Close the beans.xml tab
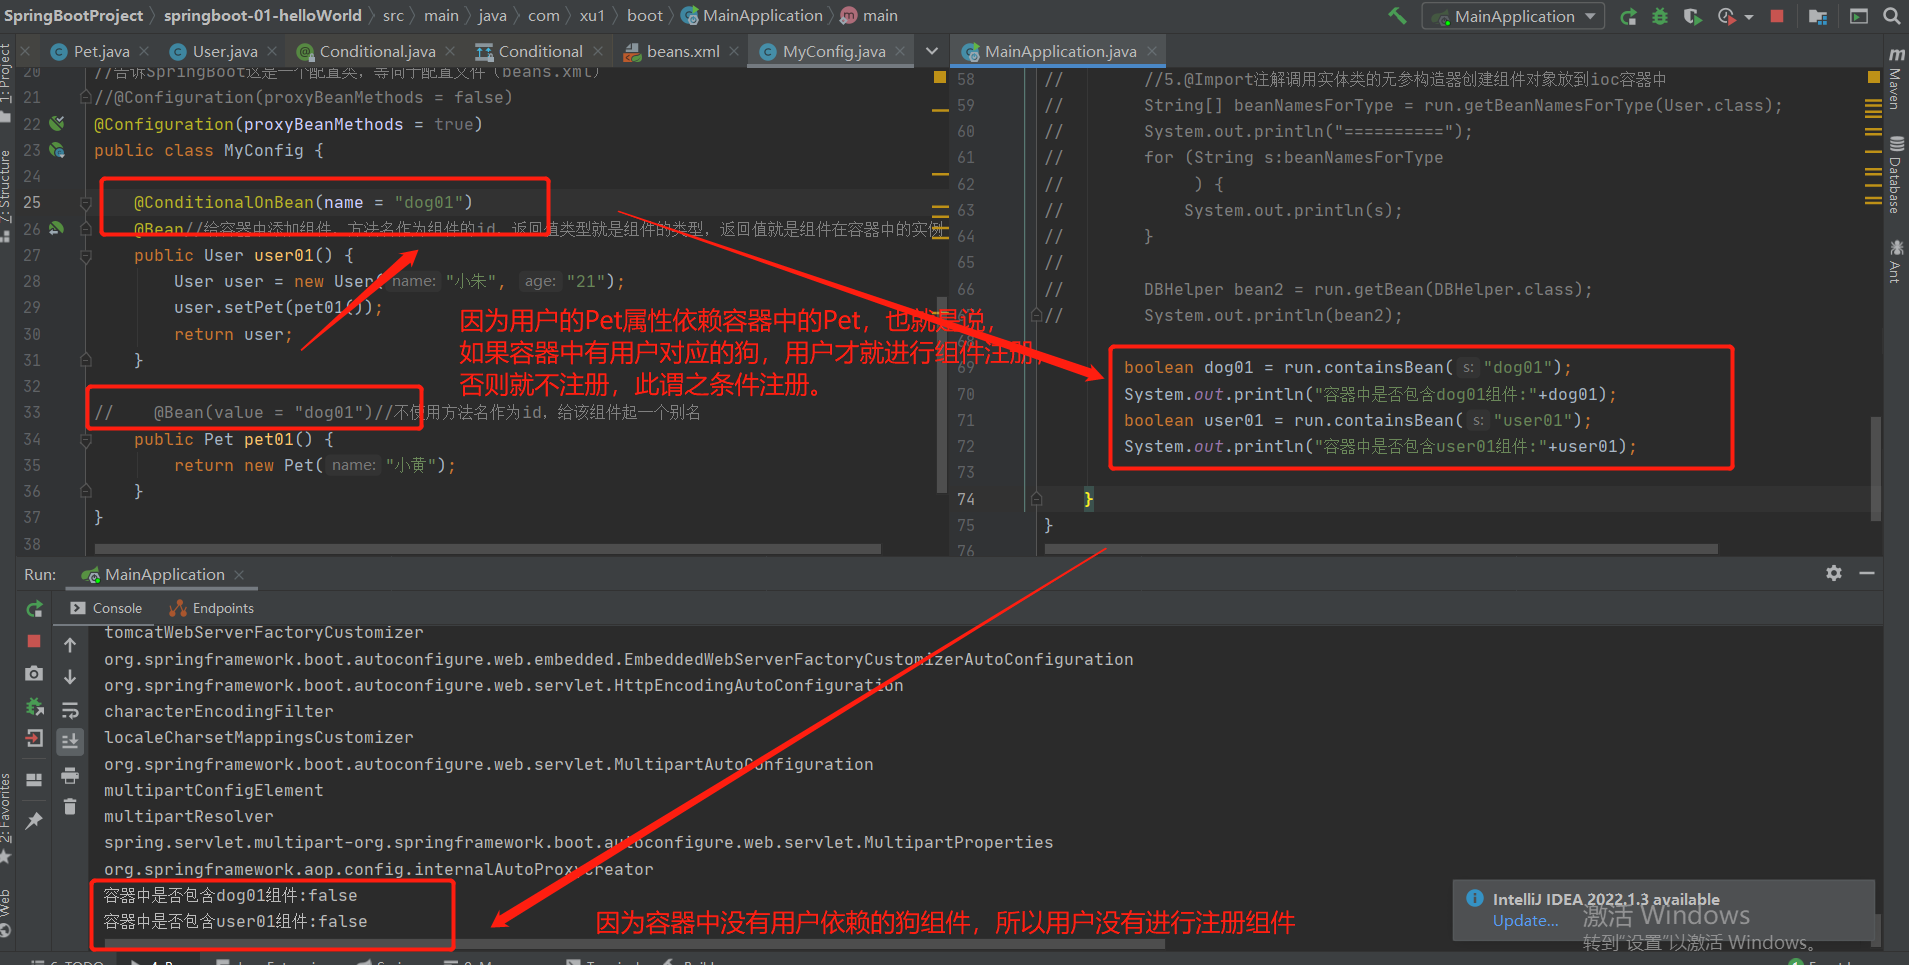1909x965 pixels. pyautogui.click(x=734, y=51)
